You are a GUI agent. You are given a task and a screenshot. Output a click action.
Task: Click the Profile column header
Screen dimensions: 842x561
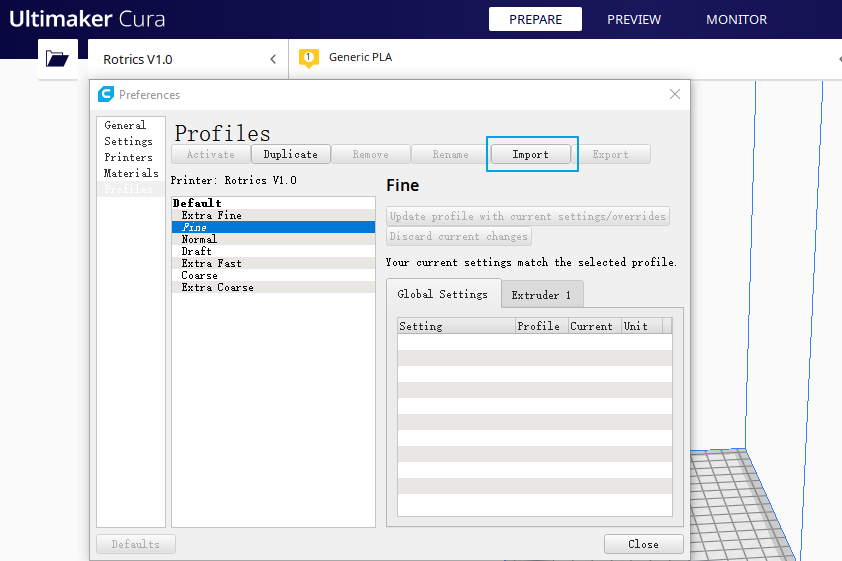542,326
